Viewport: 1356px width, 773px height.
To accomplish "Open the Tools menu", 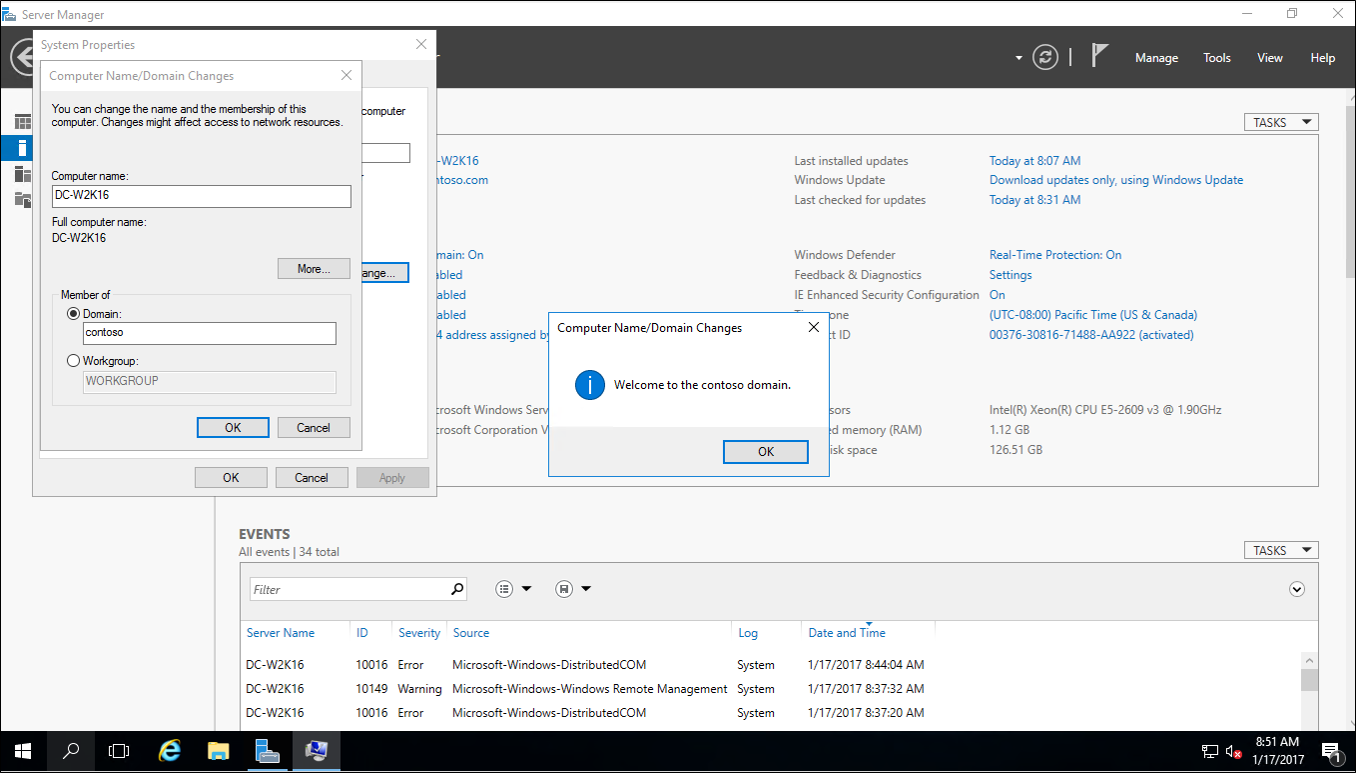I will coord(1217,58).
